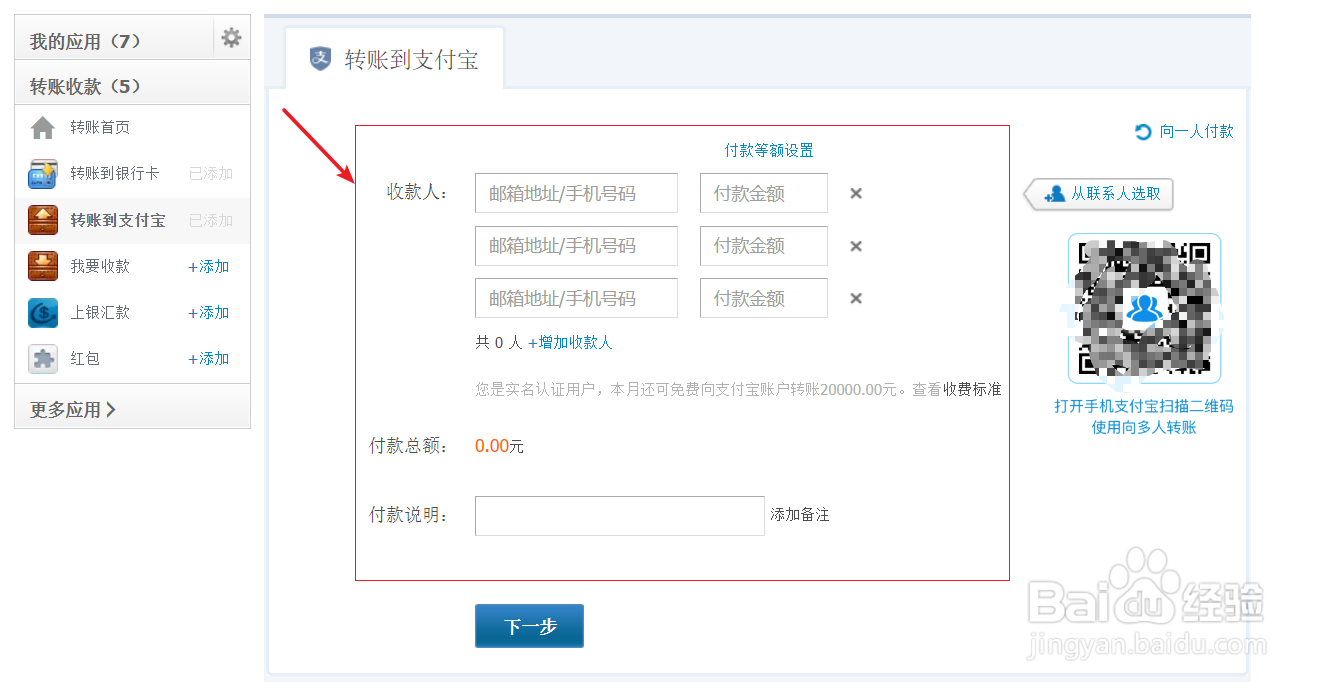Viewport: 1339px width, 690px height.
Task: Open 付款等额设置 link
Action: 769,150
